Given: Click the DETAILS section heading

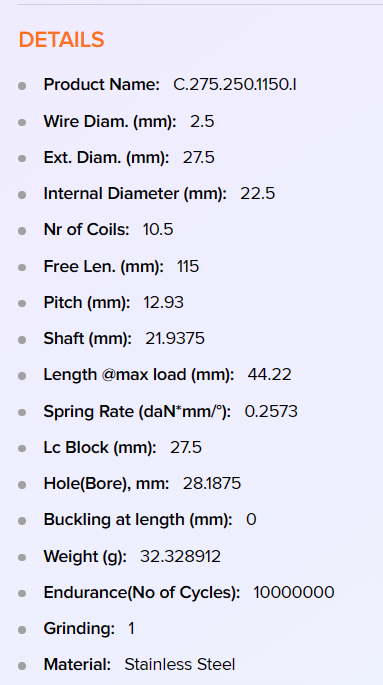Looking at the screenshot, I should (x=61, y=40).
